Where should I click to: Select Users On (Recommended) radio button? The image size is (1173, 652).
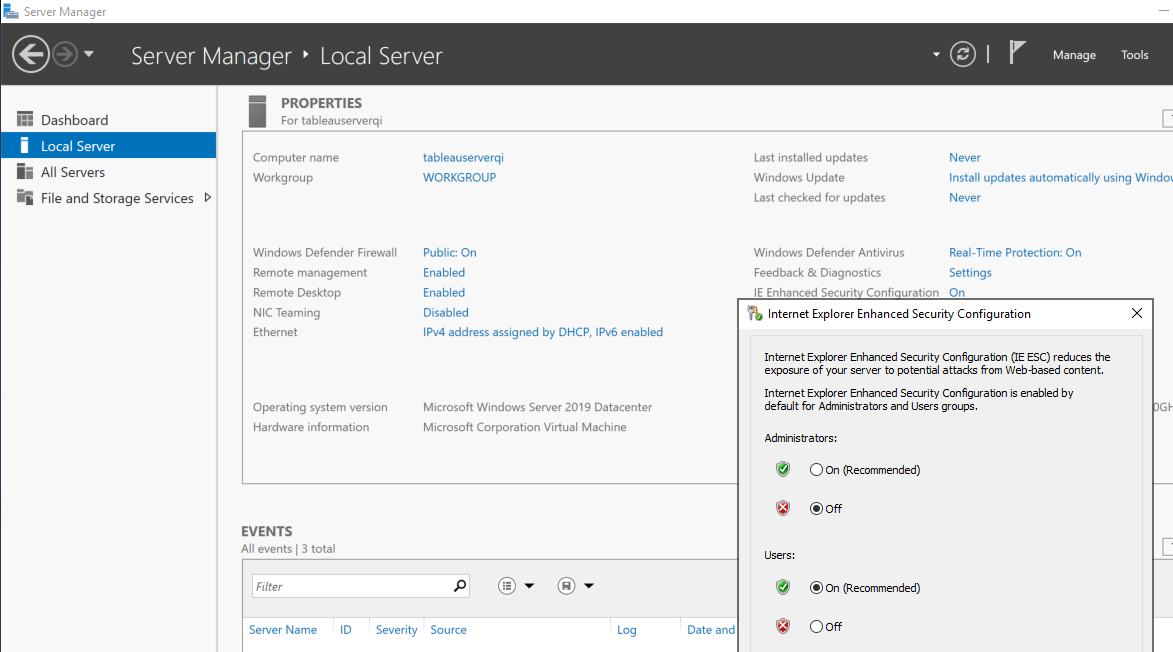point(816,588)
